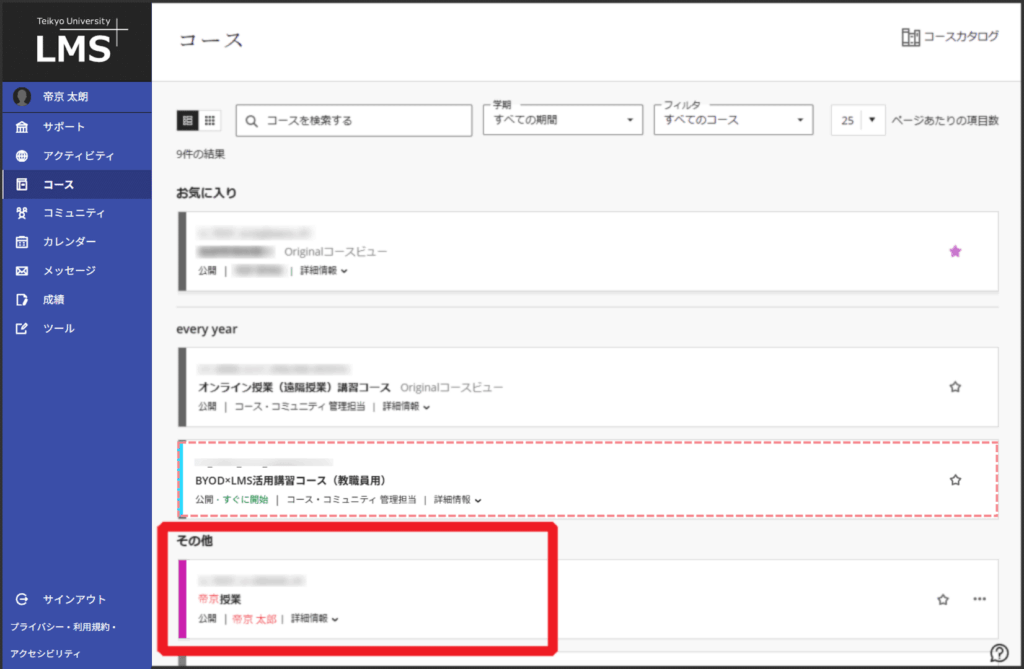Click the help question mark icon
This screenshot has width=1024, height=669.
[x=998, y=653]
